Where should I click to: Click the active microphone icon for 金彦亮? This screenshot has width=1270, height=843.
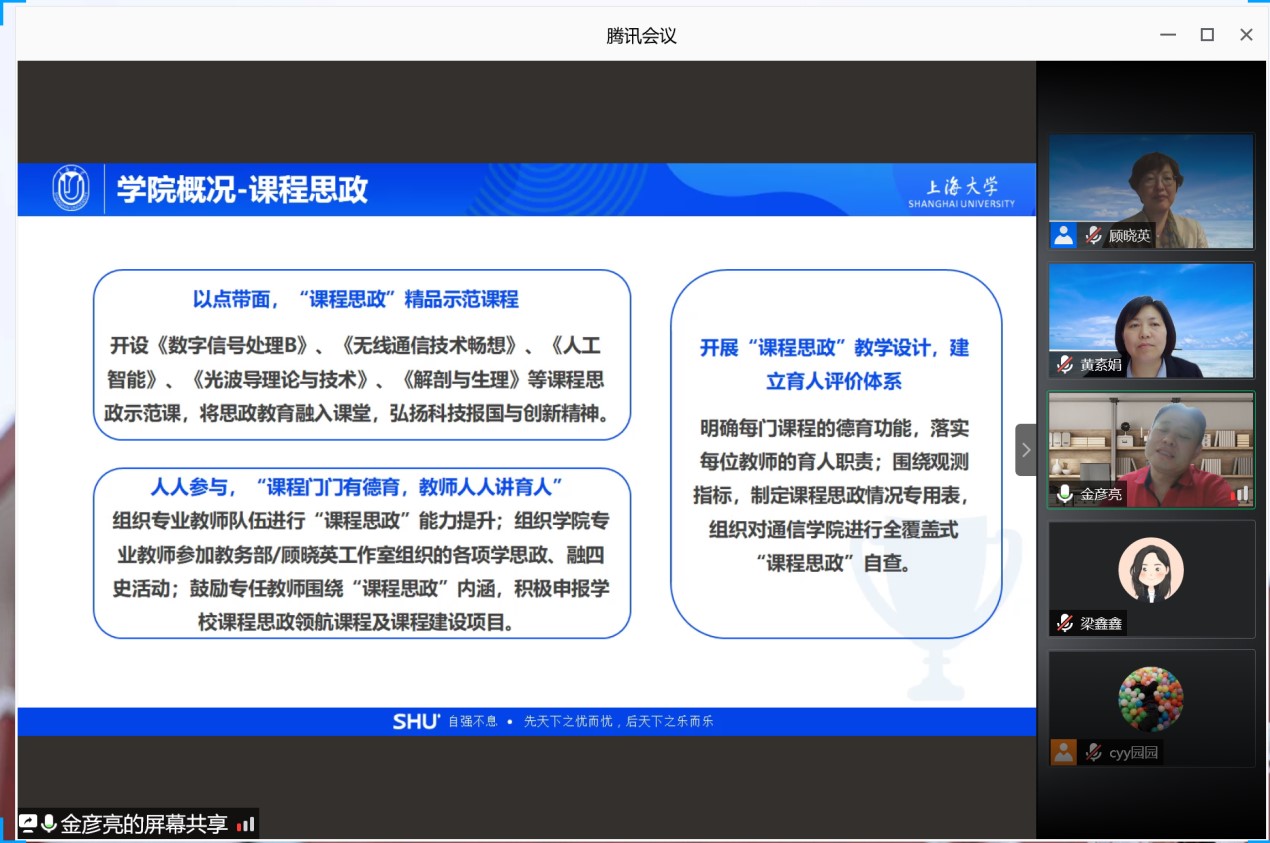pyautogui.click(x=1065, y=494)
